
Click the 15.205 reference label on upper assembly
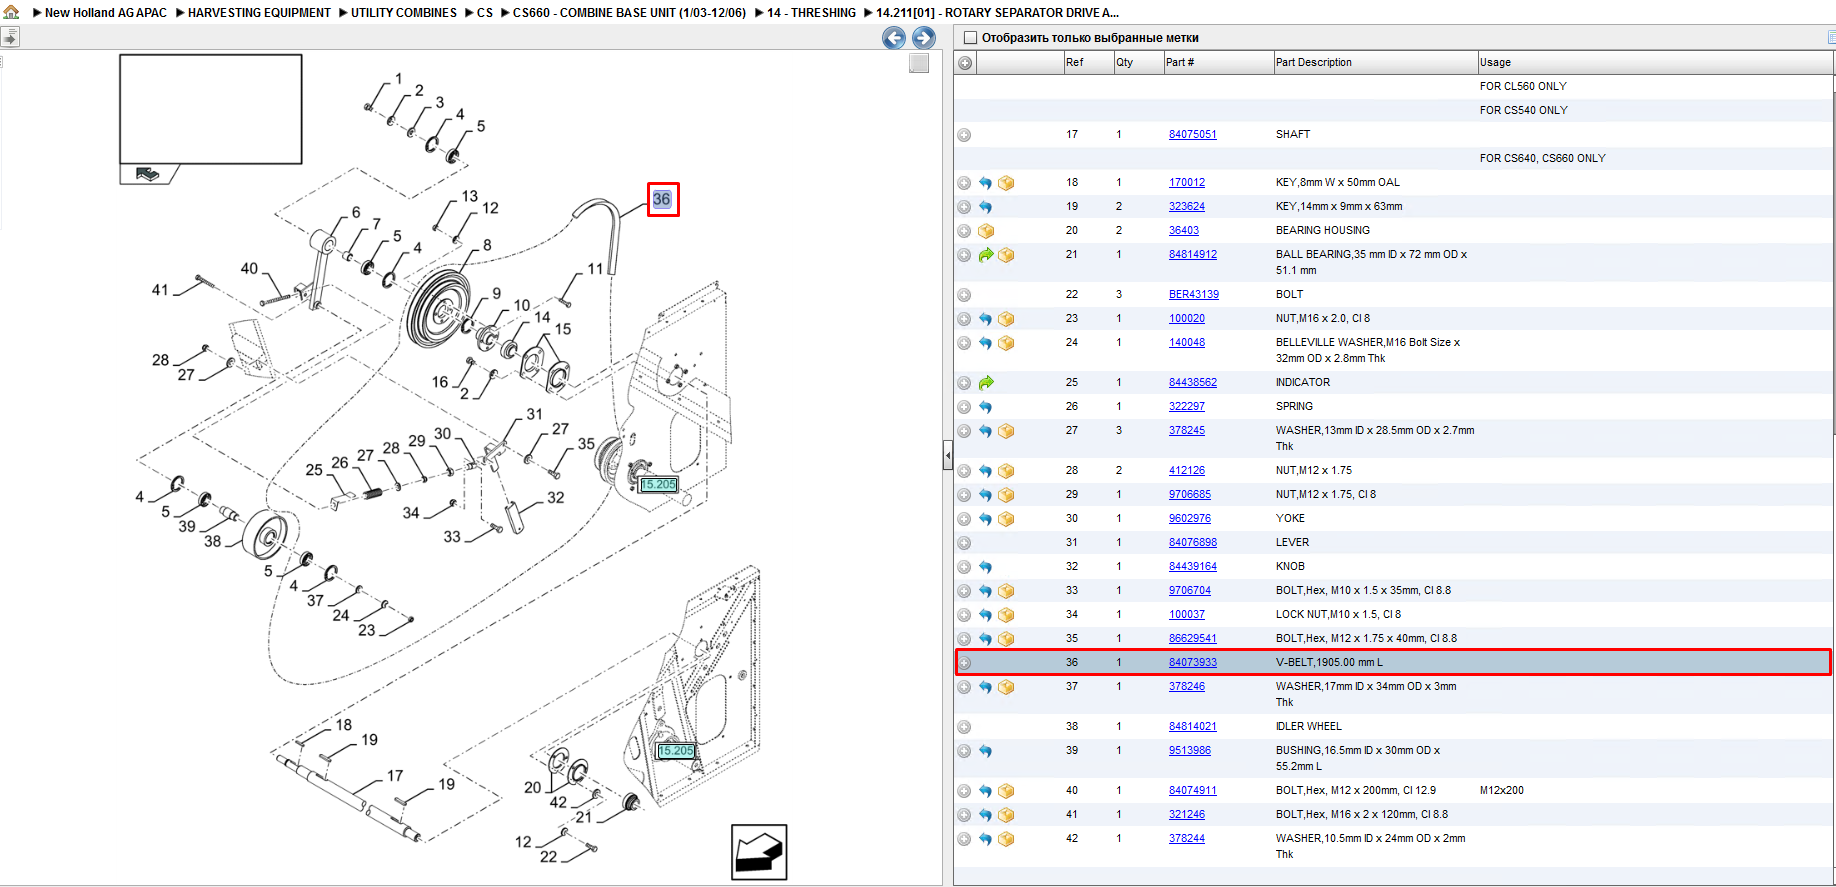[x=658, y=485]
